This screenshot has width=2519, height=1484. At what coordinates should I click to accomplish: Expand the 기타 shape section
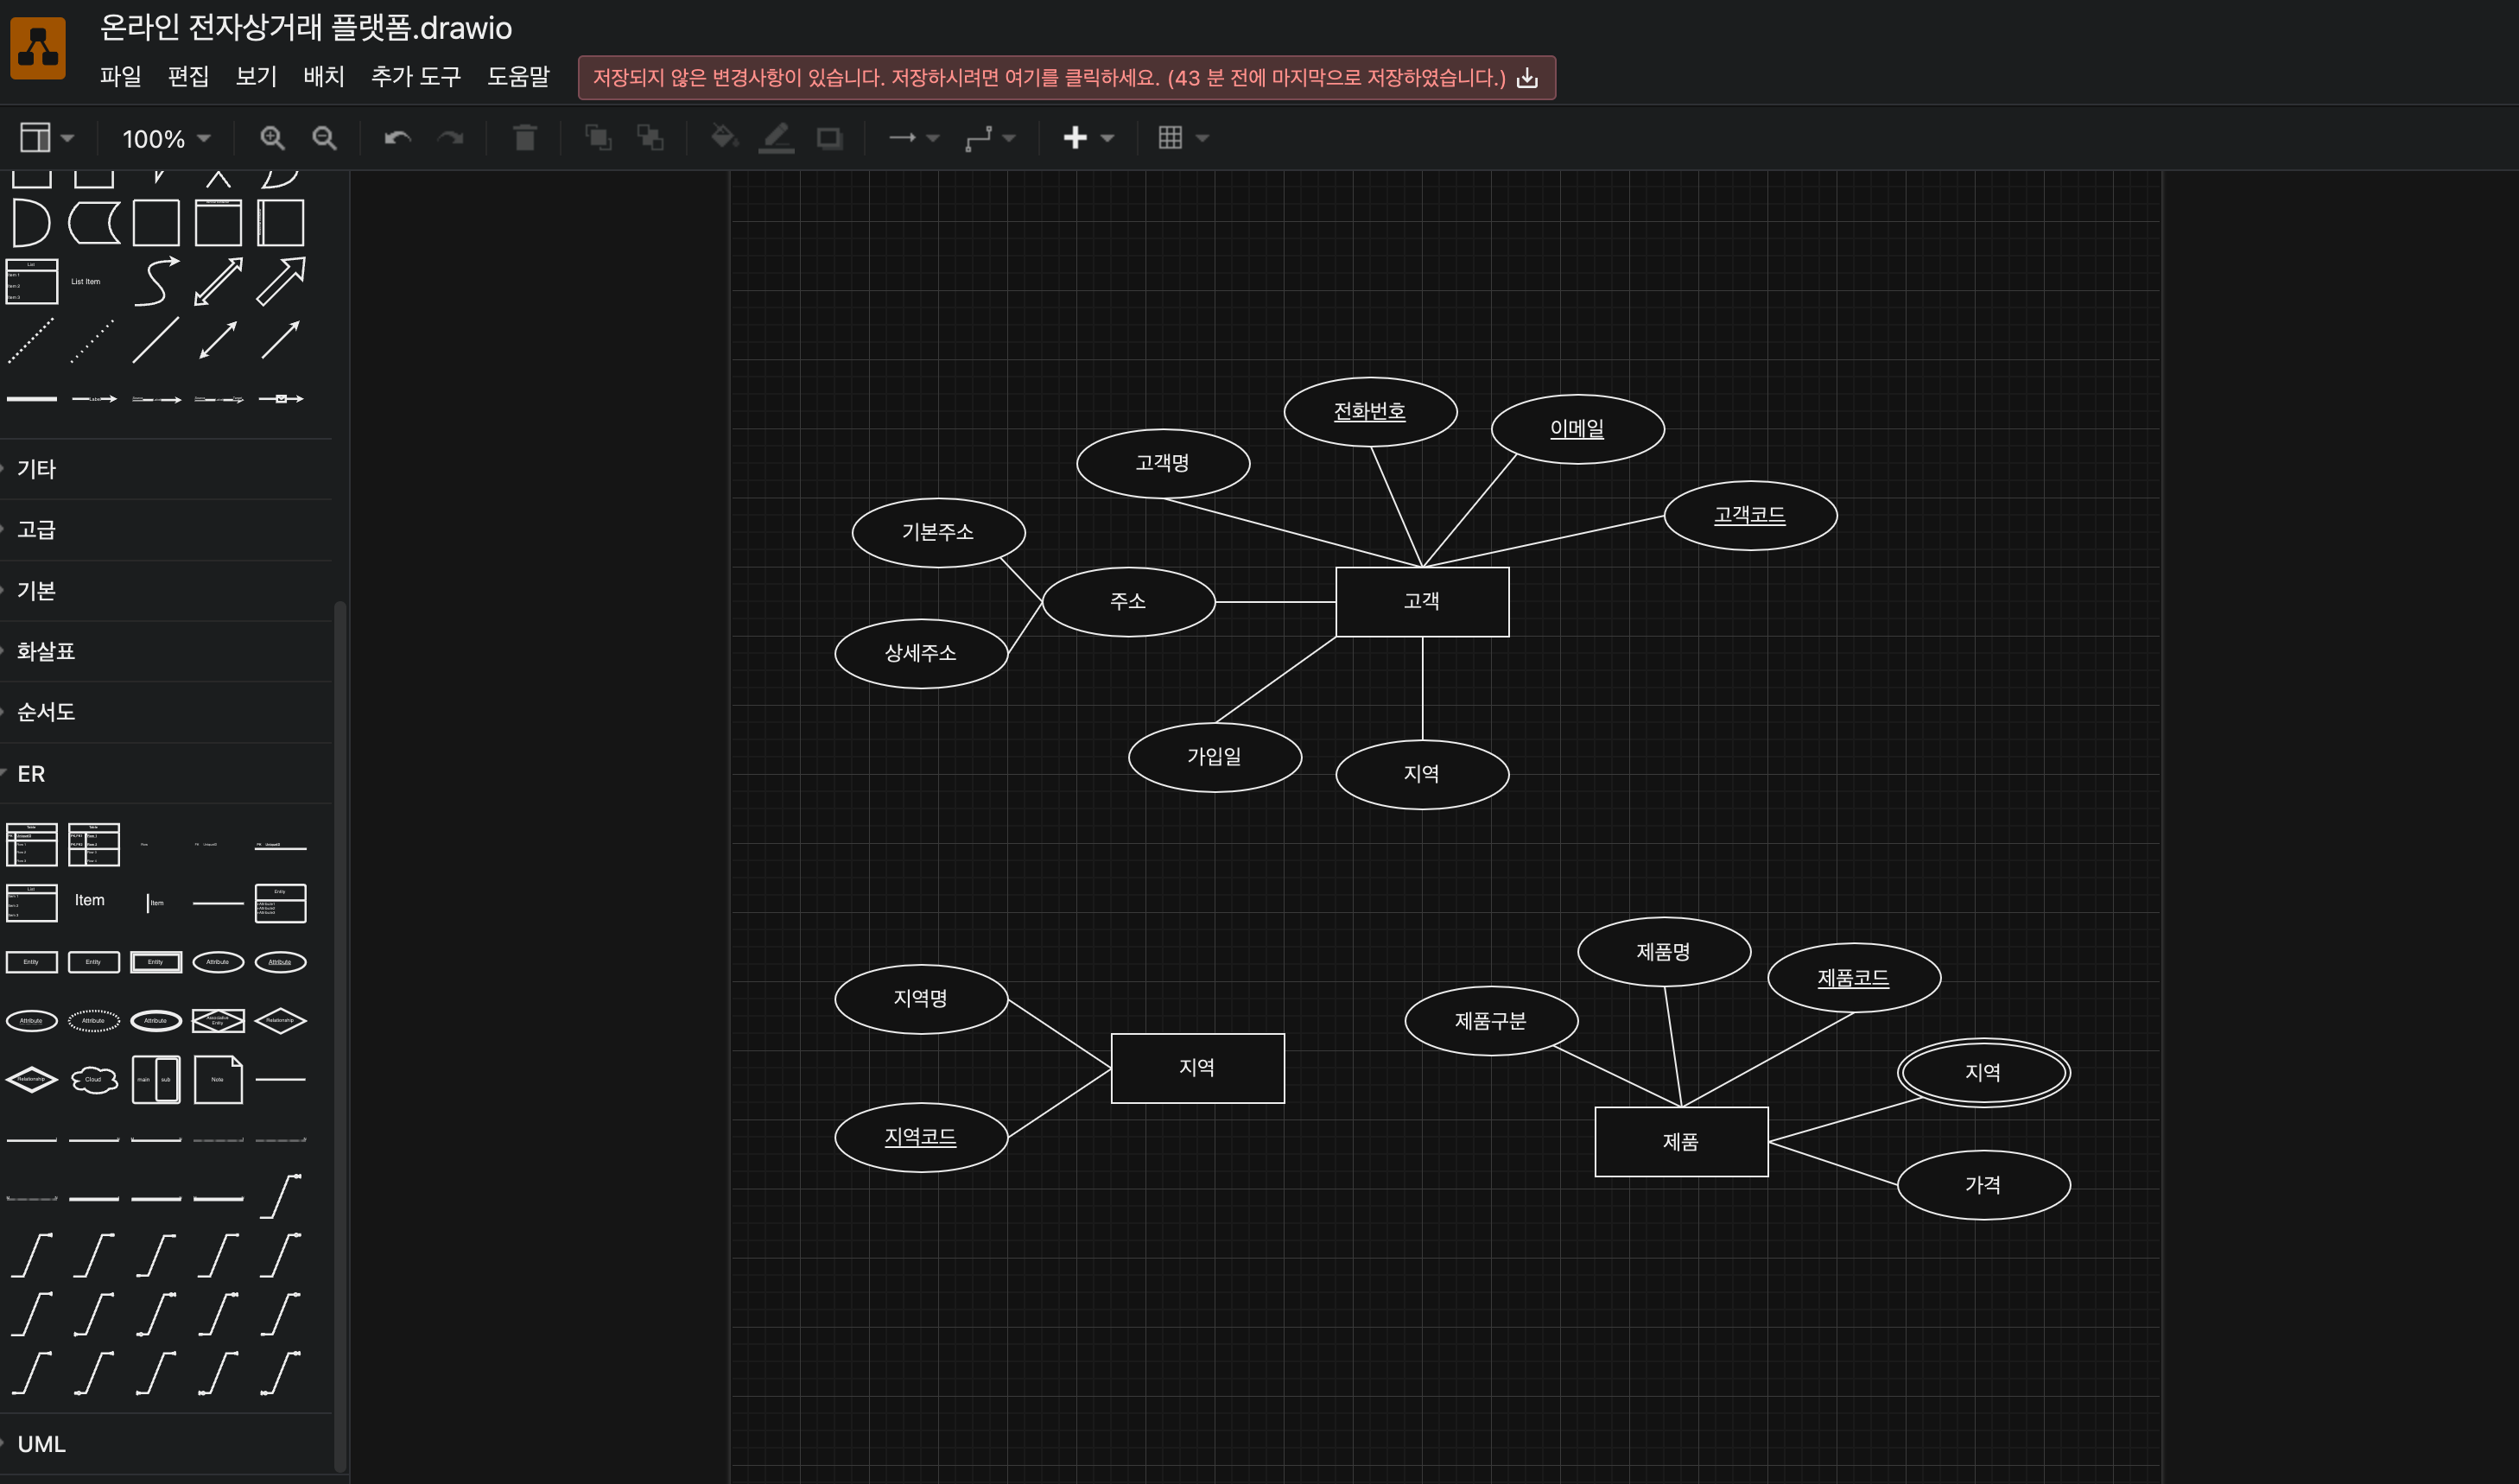click(166, 469)
